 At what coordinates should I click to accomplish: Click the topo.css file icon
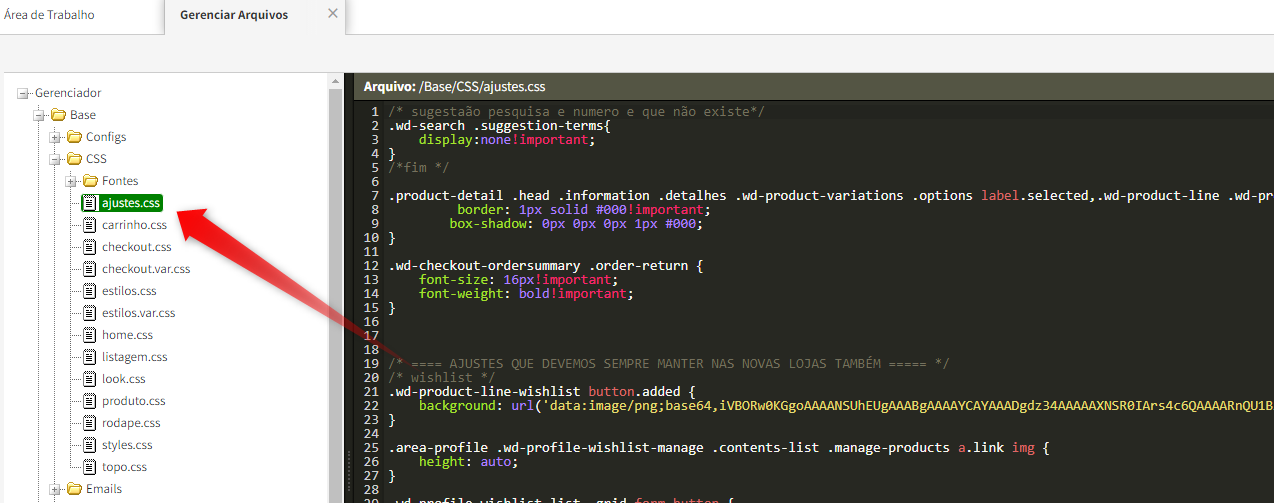(x=89, y=467)
